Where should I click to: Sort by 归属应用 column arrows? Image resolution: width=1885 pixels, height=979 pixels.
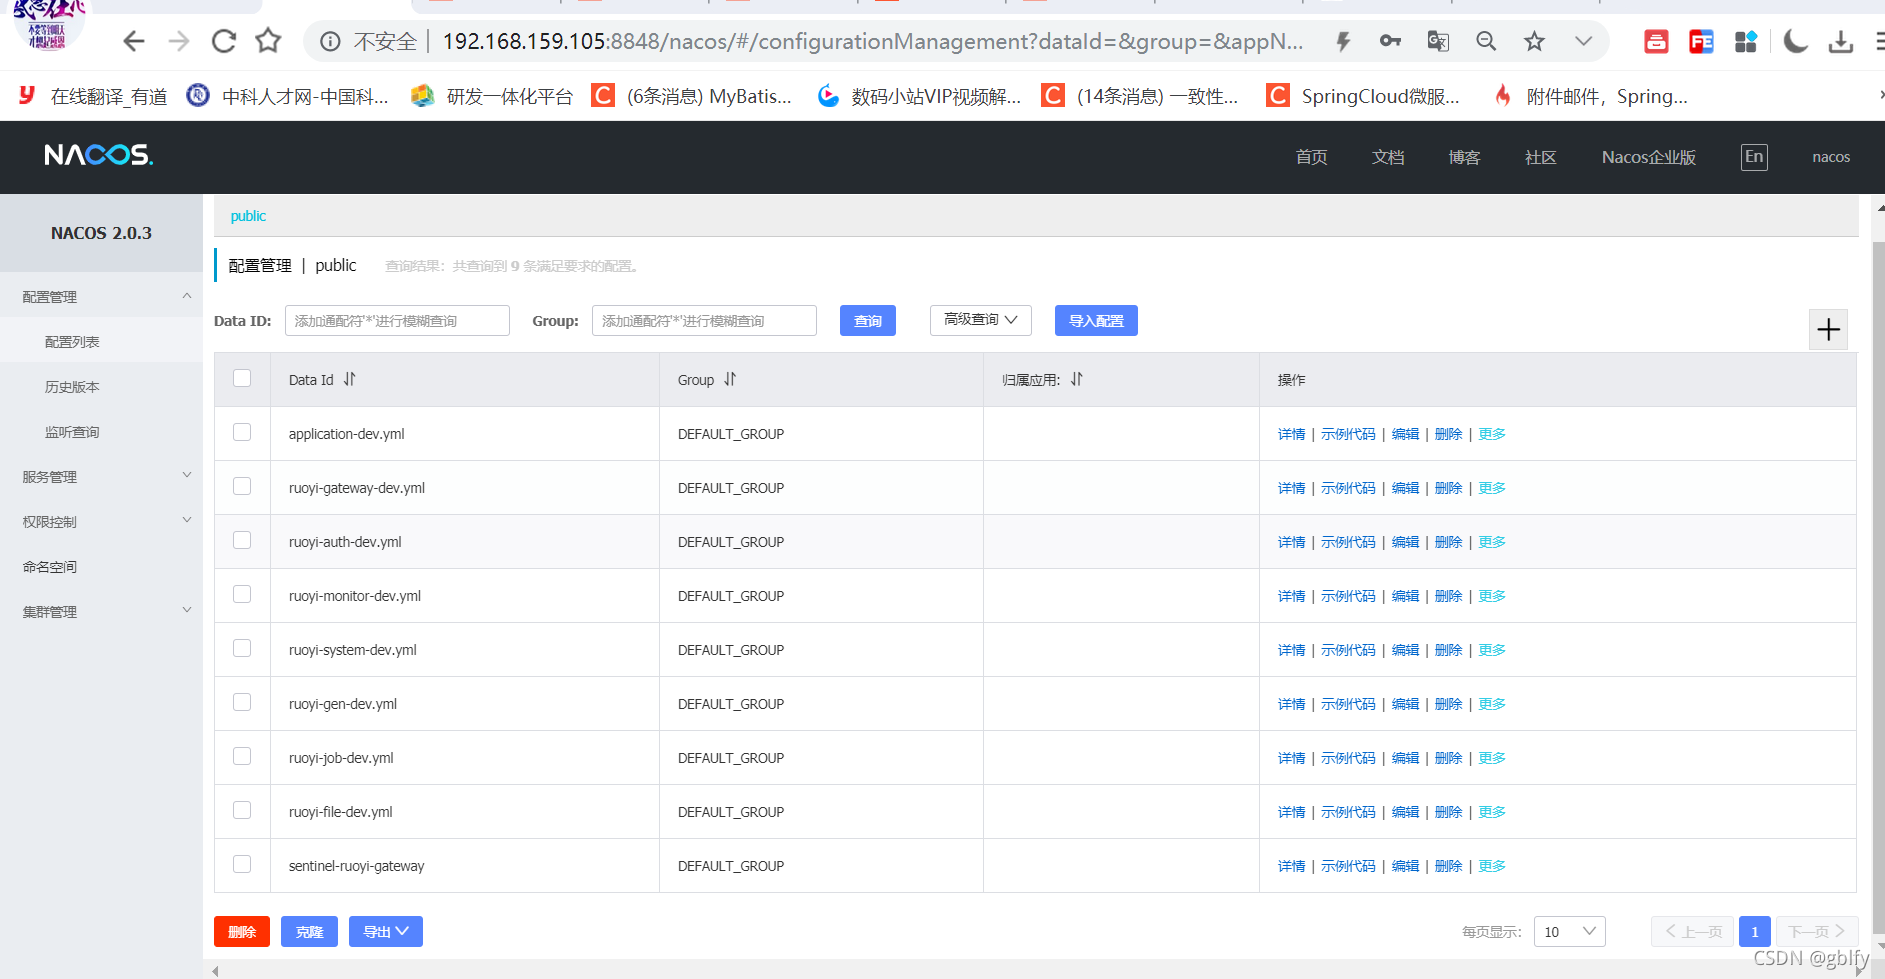click(x=1077, y=379)
